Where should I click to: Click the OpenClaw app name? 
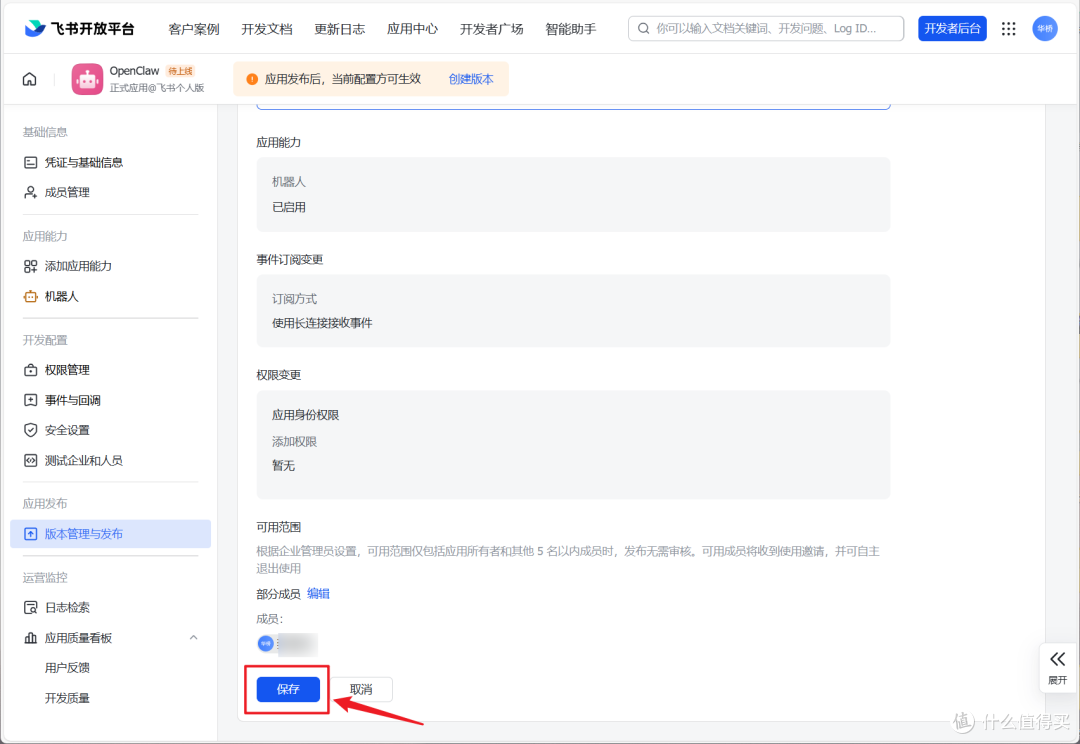[134, 71]
